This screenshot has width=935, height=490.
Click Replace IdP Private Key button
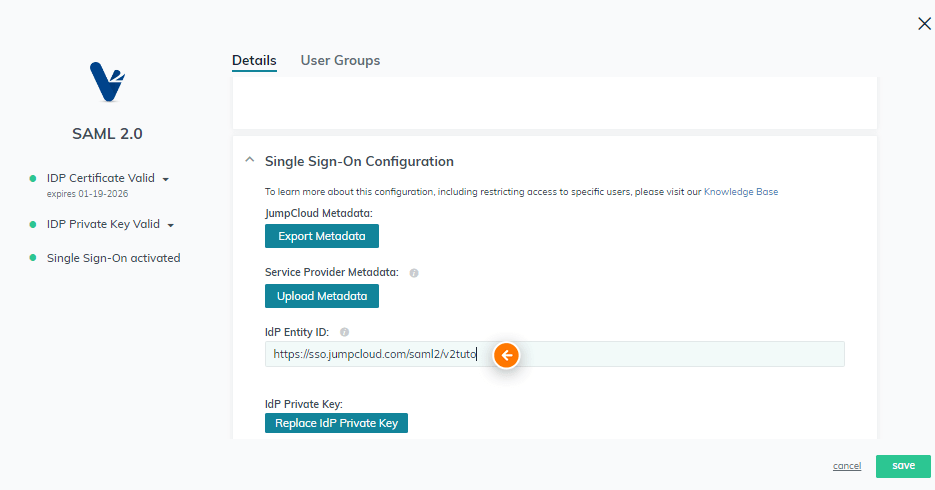pos(336,423)
